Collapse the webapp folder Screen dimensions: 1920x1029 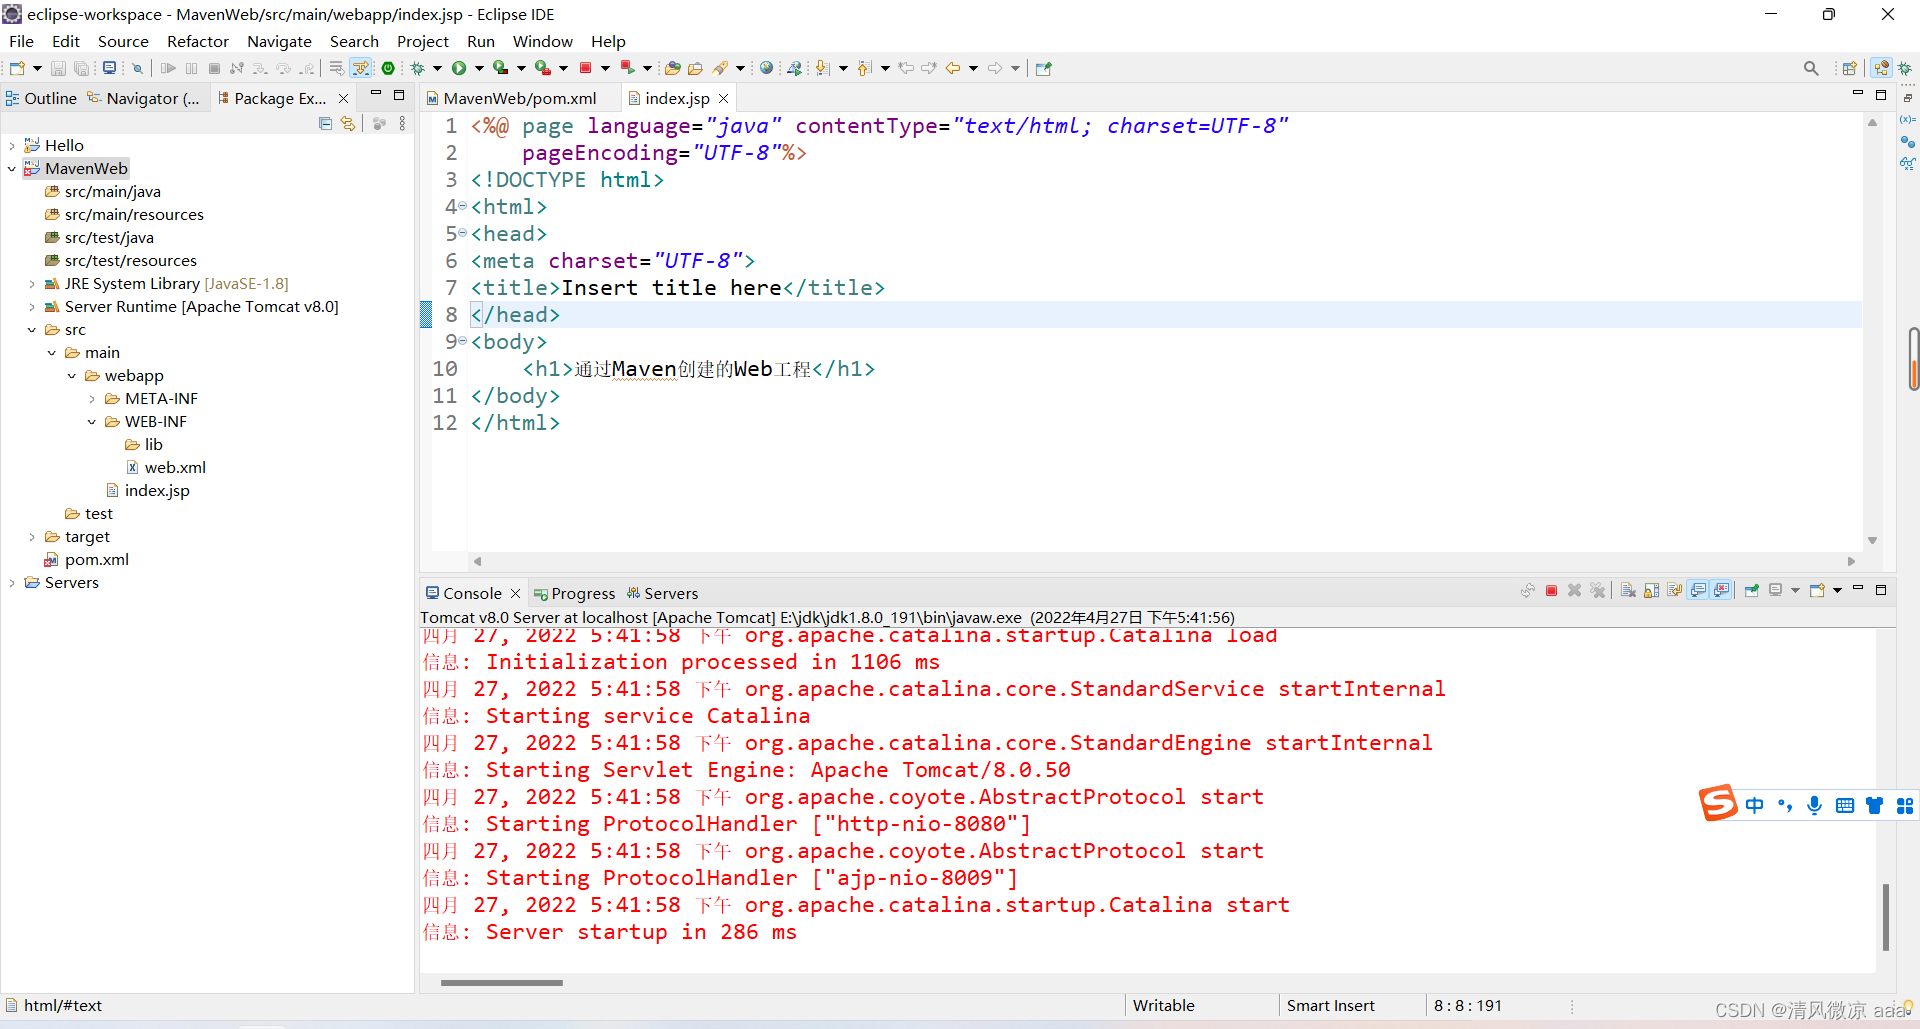(72, 376)
